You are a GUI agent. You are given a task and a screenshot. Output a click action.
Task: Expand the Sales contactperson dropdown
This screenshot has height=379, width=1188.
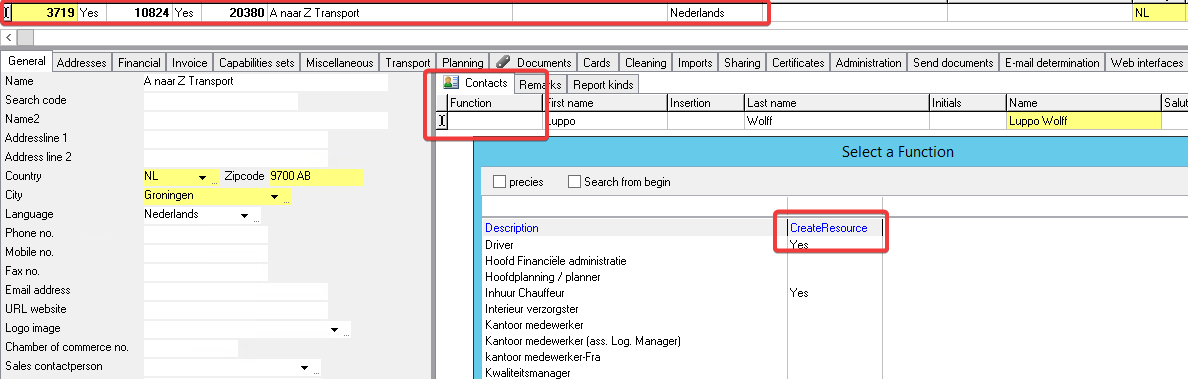[x=305, y=368]
